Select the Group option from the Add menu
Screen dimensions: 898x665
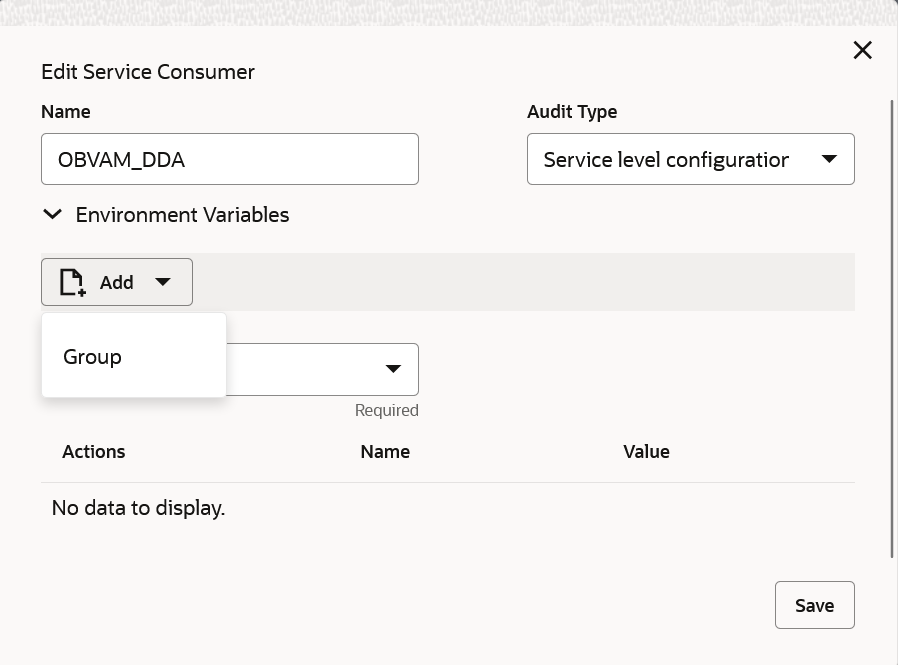point(134,357)
